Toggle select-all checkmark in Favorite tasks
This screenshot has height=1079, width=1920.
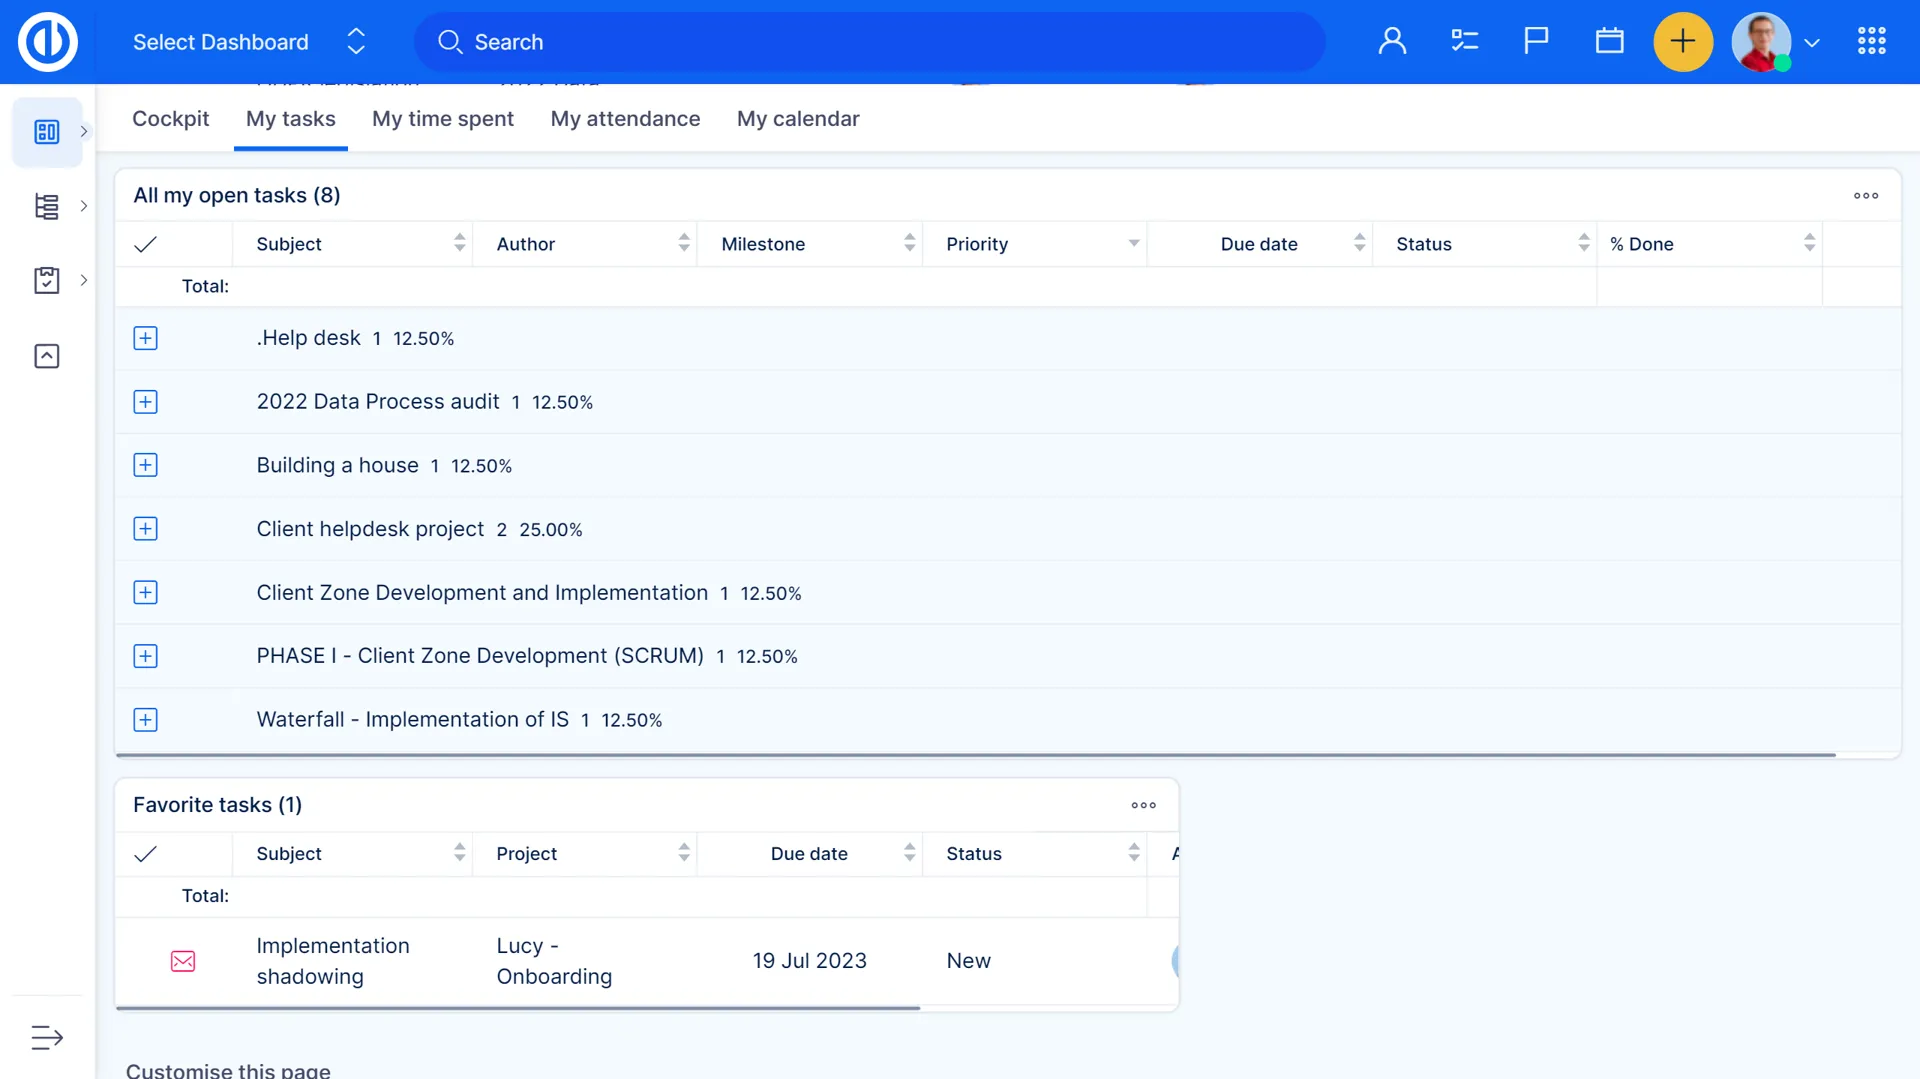146,854
